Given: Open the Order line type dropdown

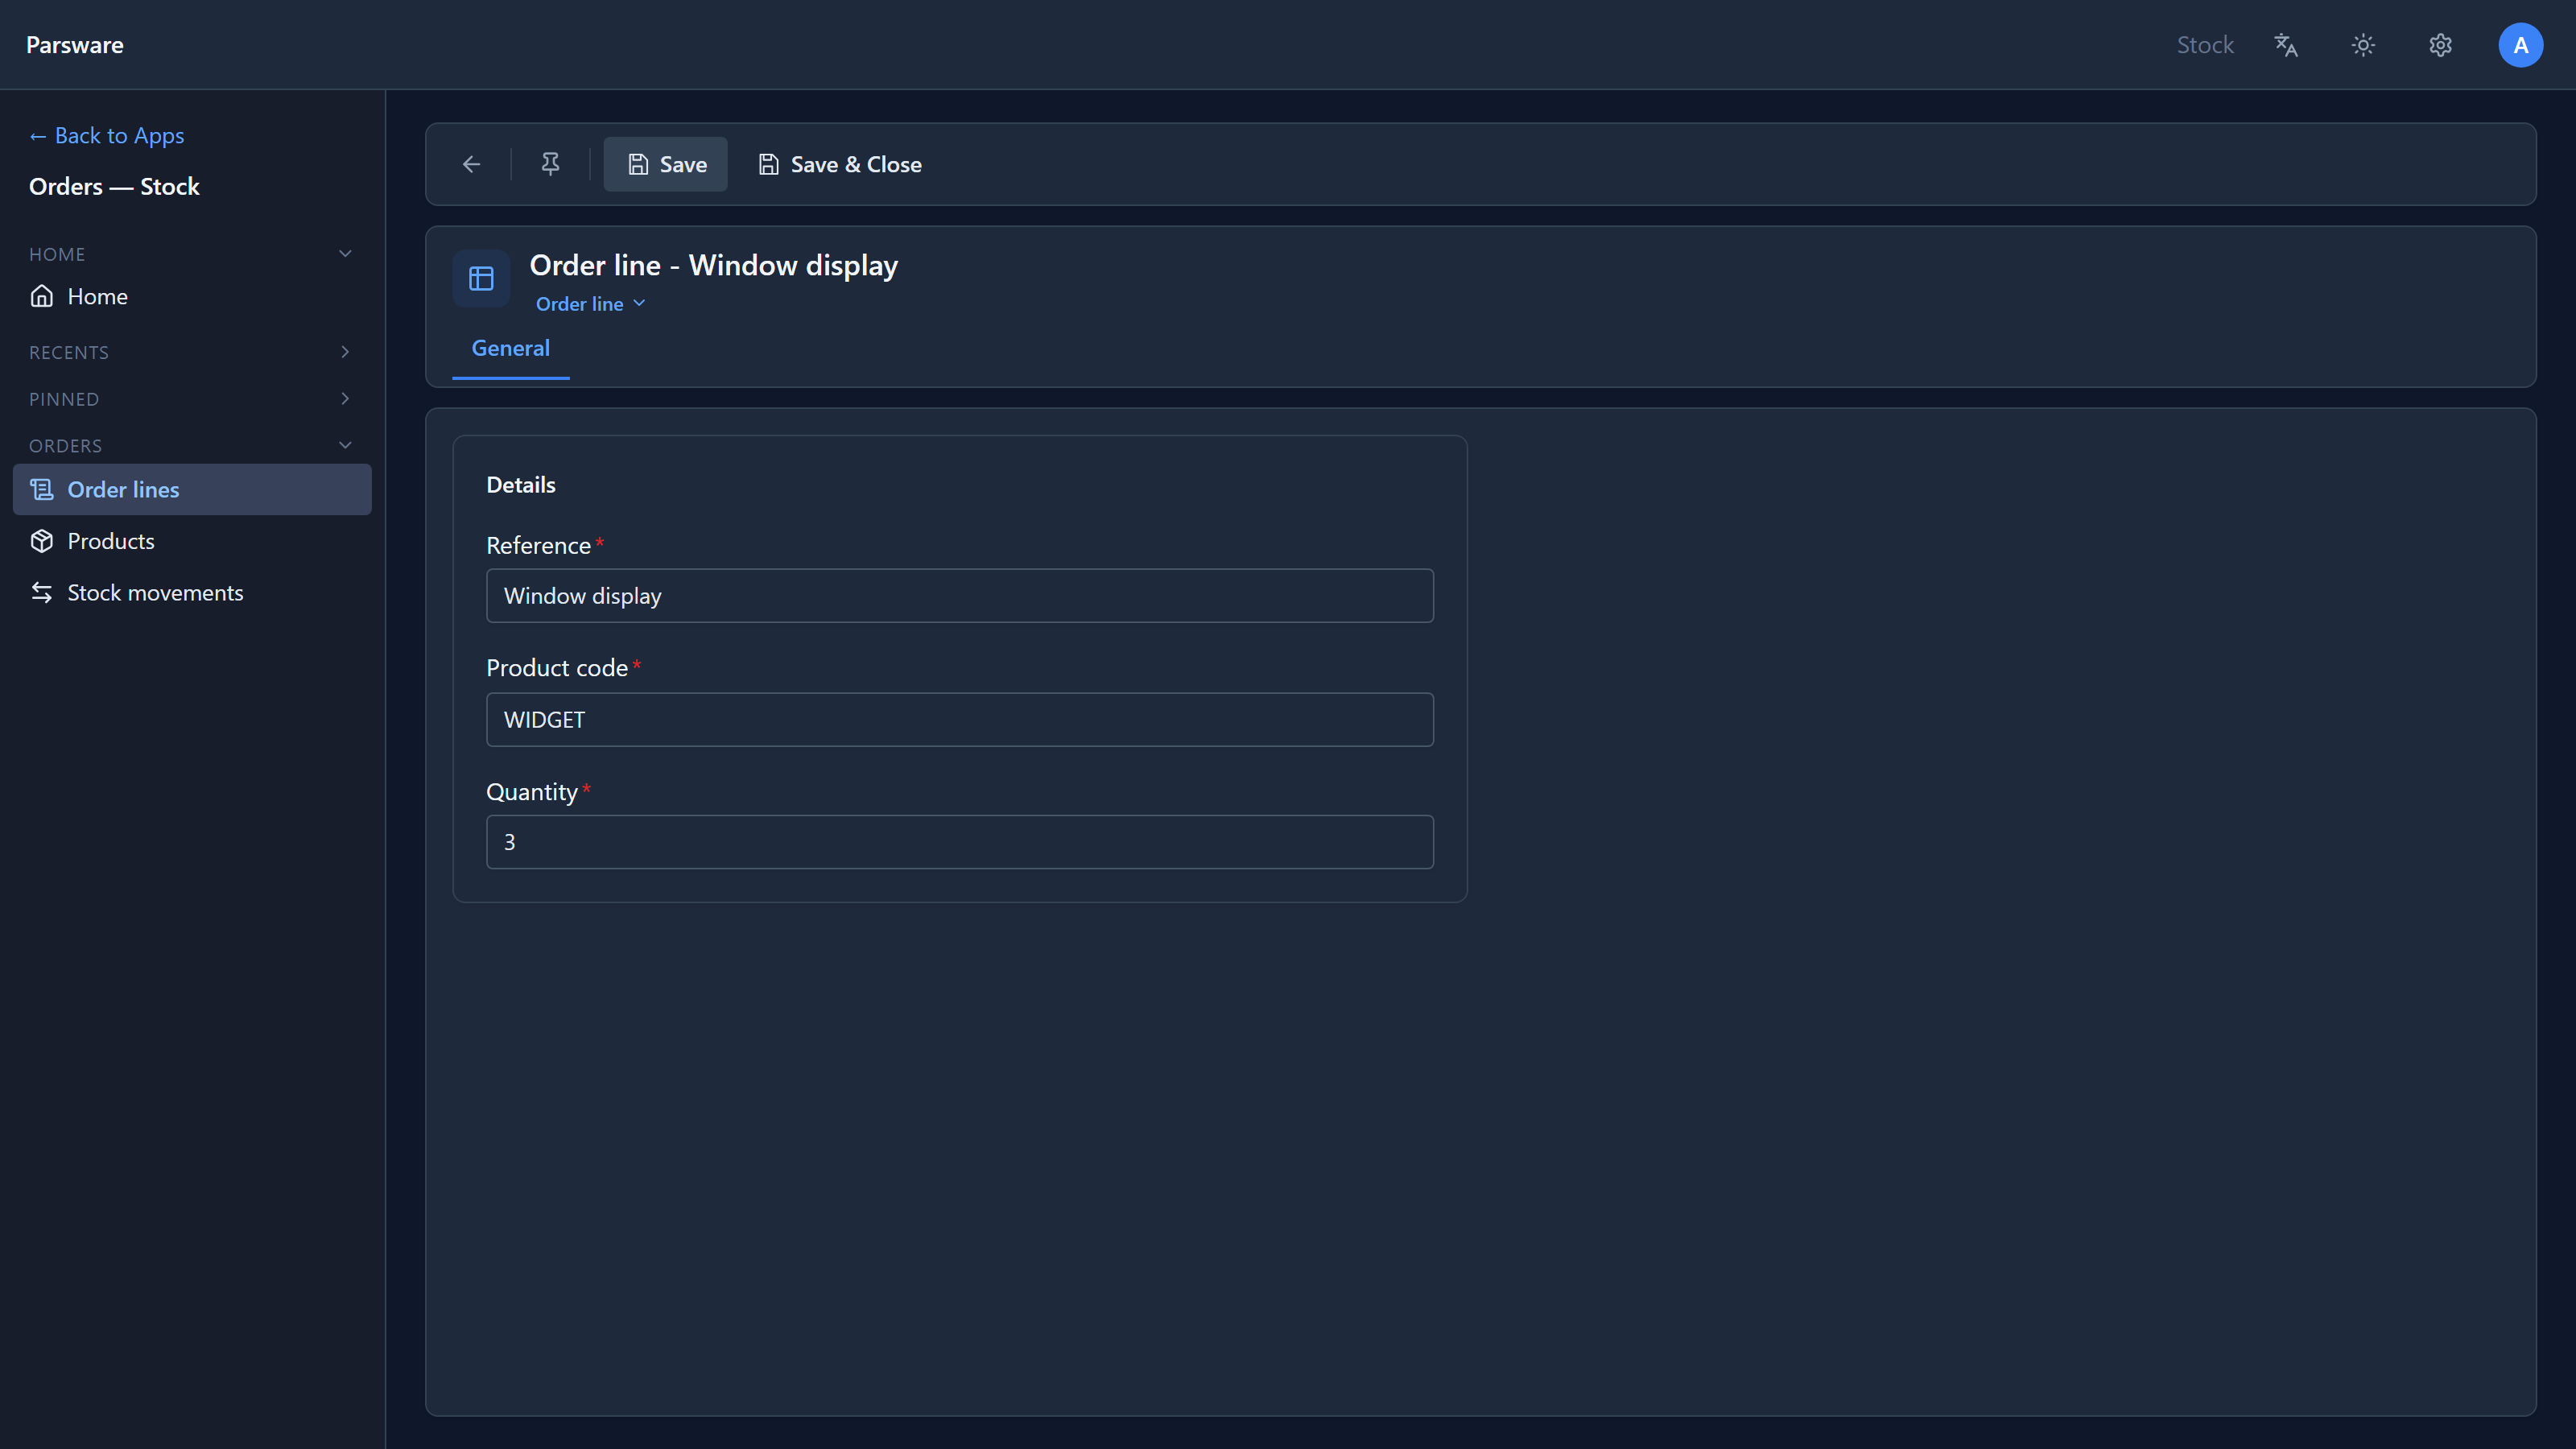Looking at the screenshot, I should (x=591, y=304).
